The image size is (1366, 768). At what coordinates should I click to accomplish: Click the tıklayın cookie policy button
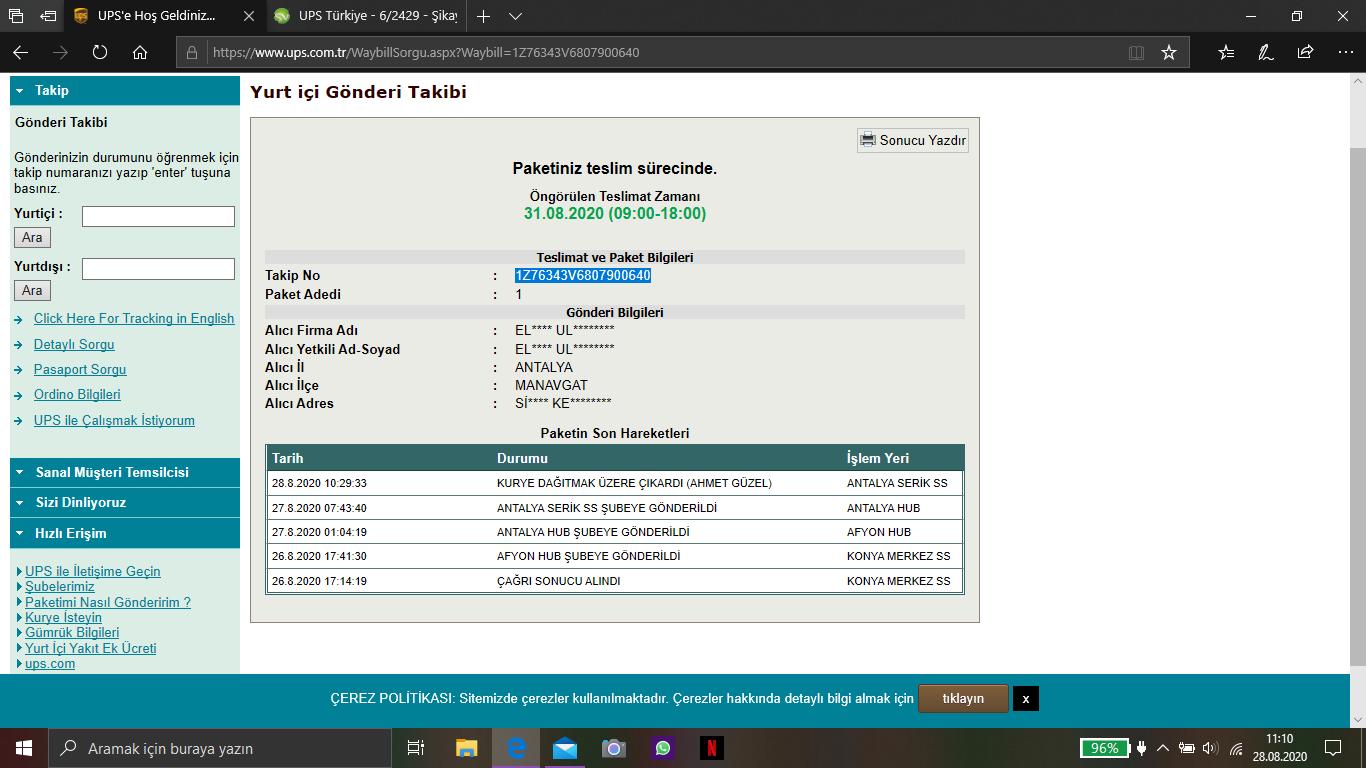tap(963, 698)
